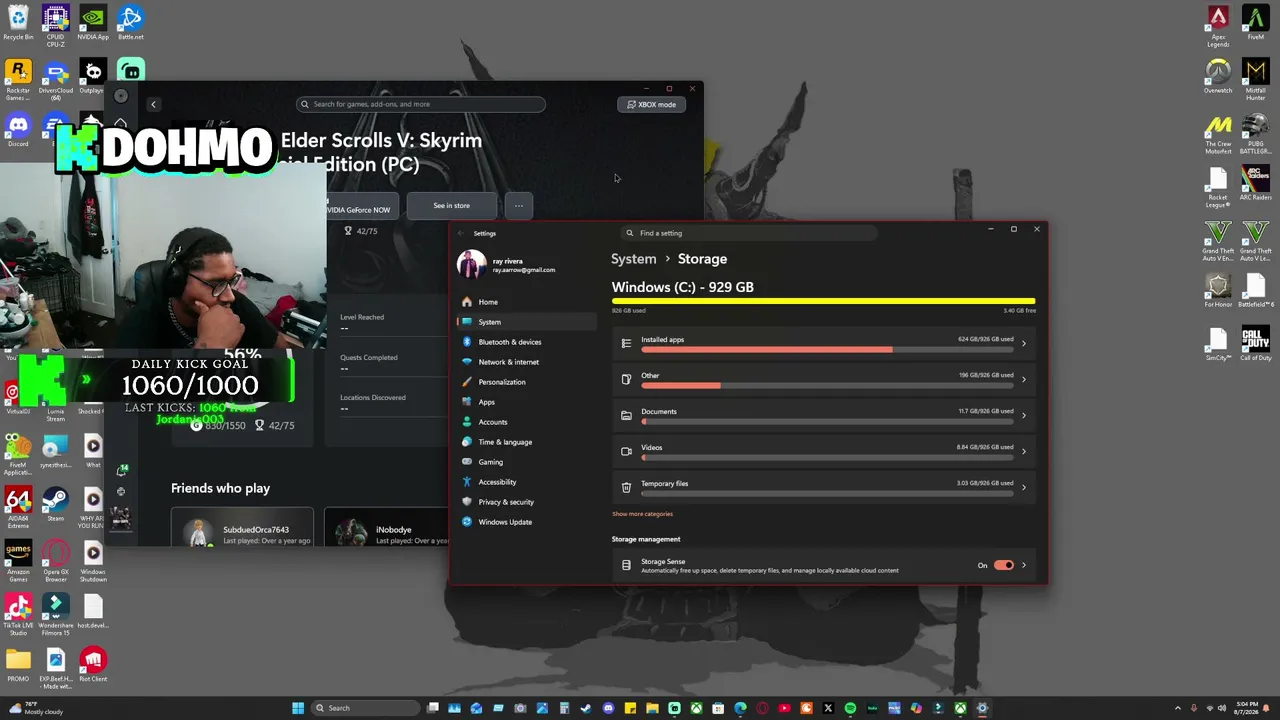Expand the Temporary files chevron
The width and height of the screenshot is (1280, 720).
coord(1023,488)
